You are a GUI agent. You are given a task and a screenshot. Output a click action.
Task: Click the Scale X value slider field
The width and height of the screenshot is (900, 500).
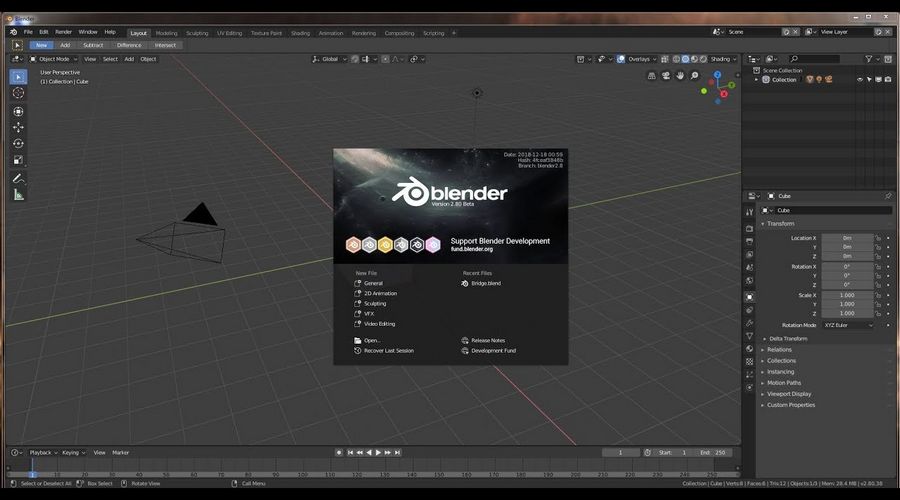(847, 296)
